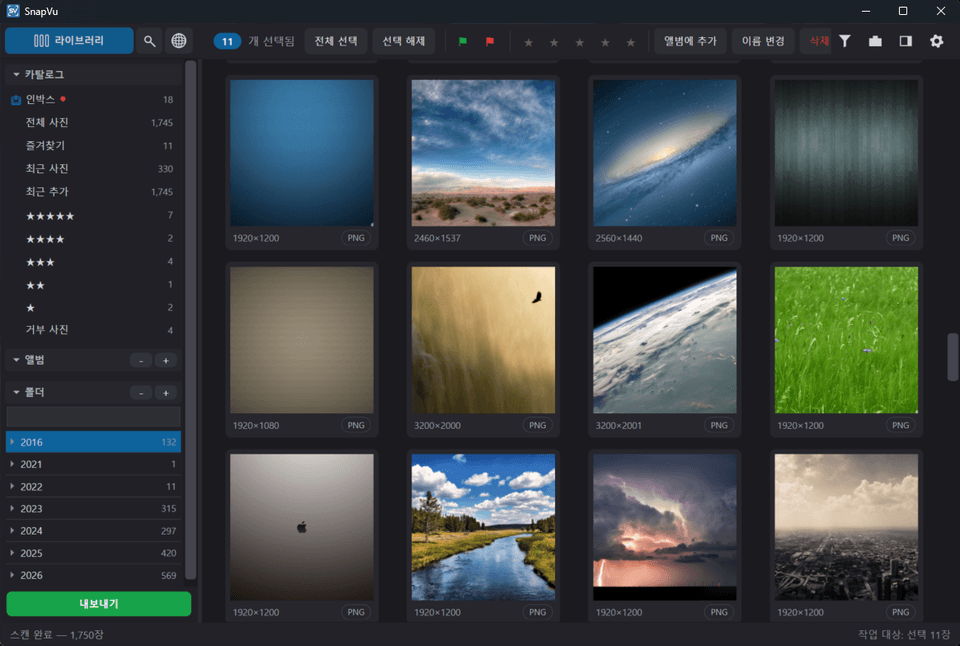
Task: Click the folder section minus button
Action: (x=141, y=393)
